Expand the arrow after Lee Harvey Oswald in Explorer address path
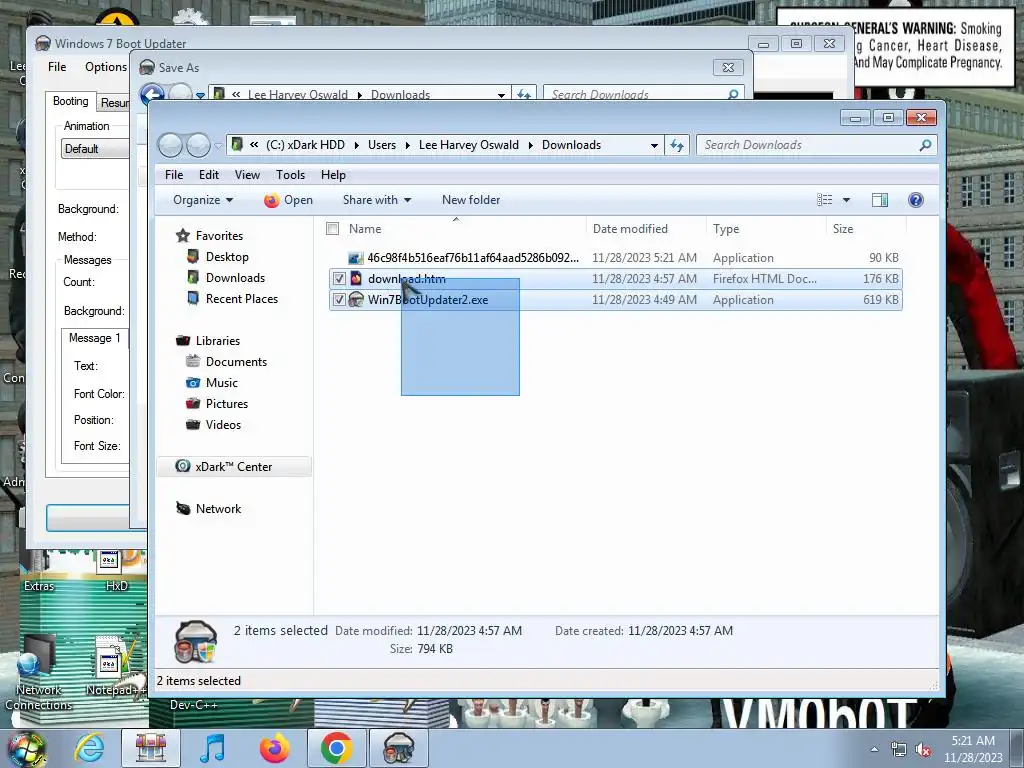Viewport: 1024px width, 768px height. coord(530,145)
